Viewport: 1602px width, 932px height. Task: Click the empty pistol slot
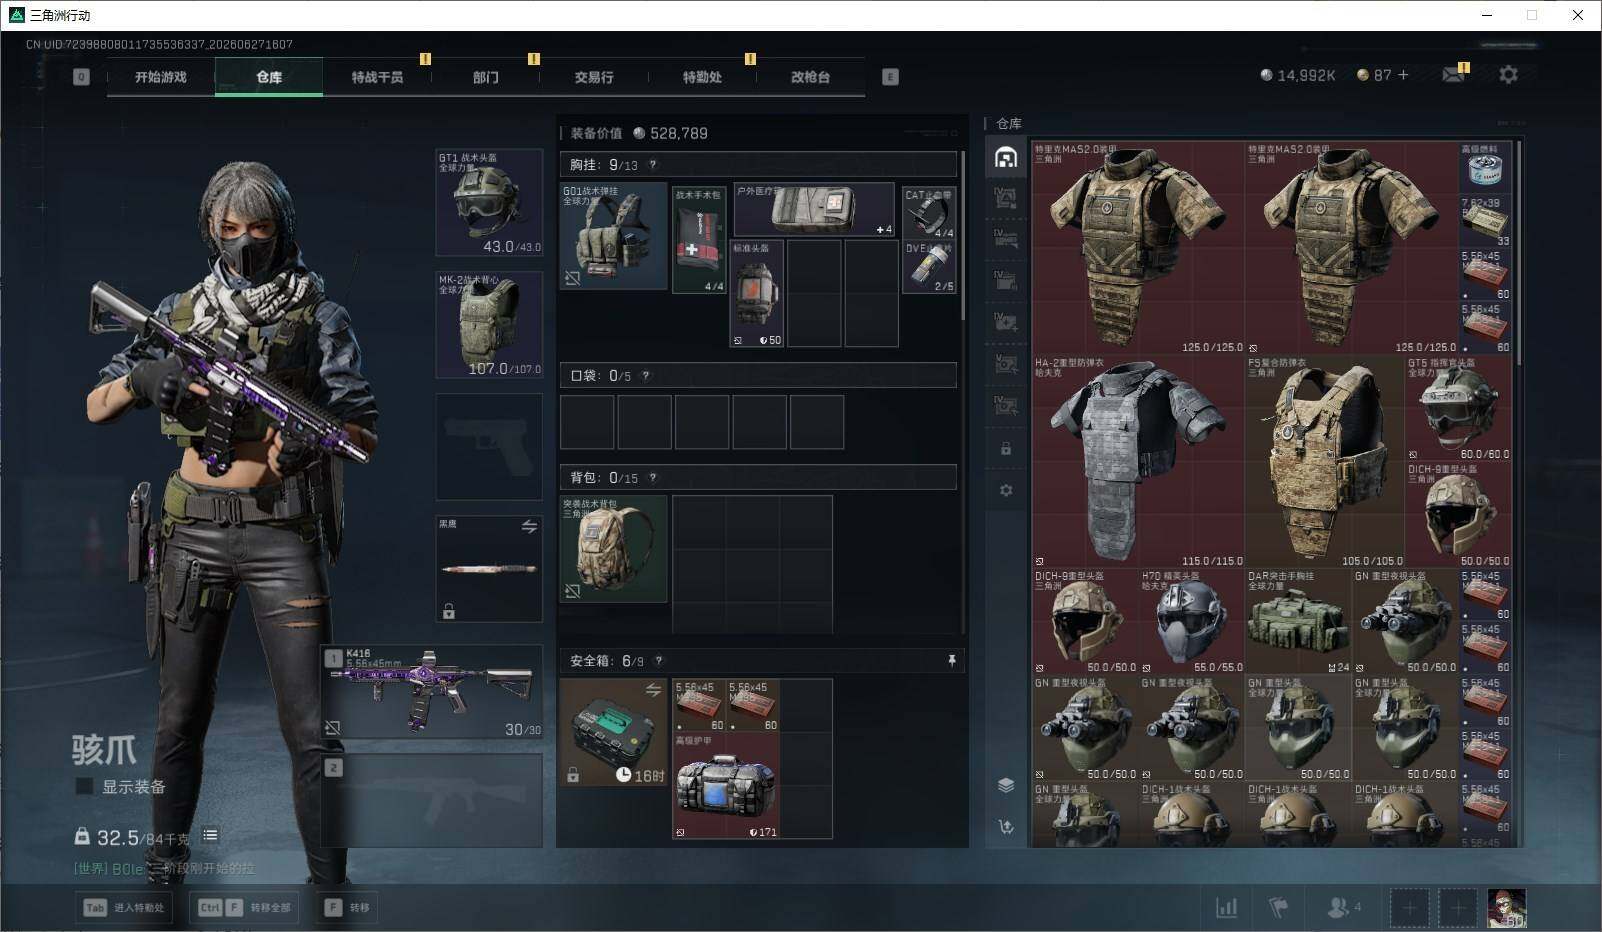pos(489,447)
